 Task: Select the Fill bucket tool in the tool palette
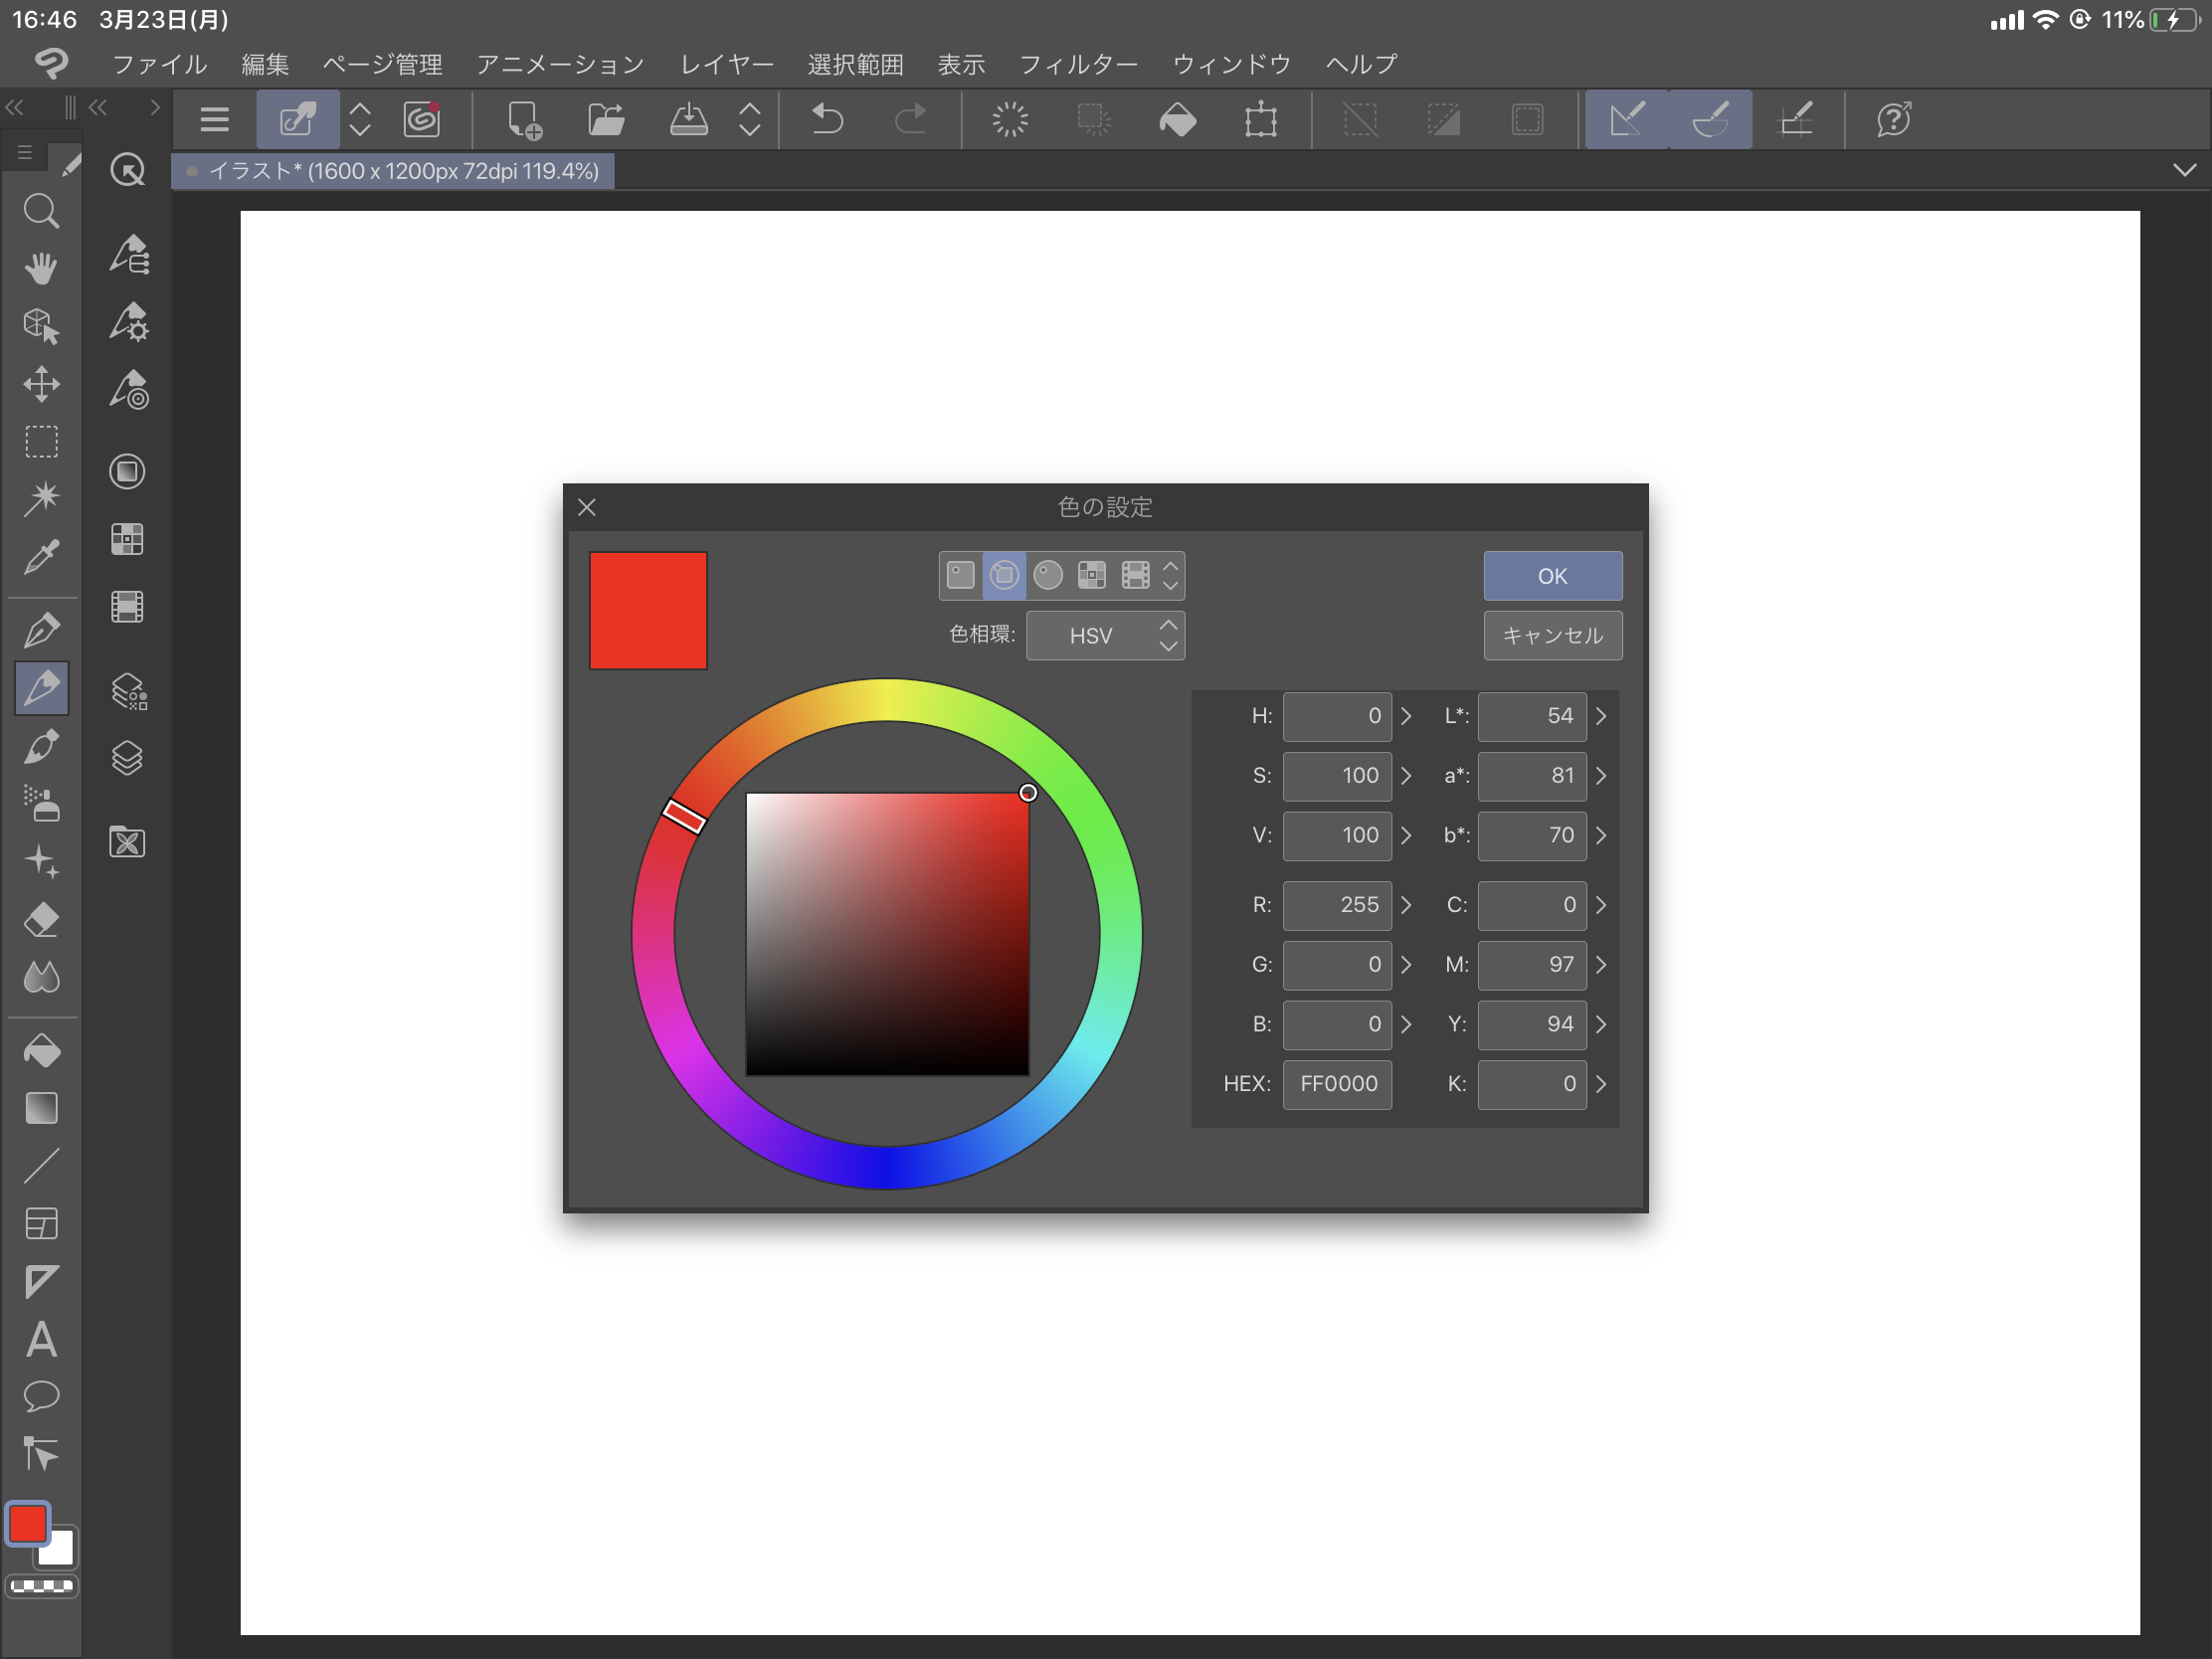[41, 1050]
